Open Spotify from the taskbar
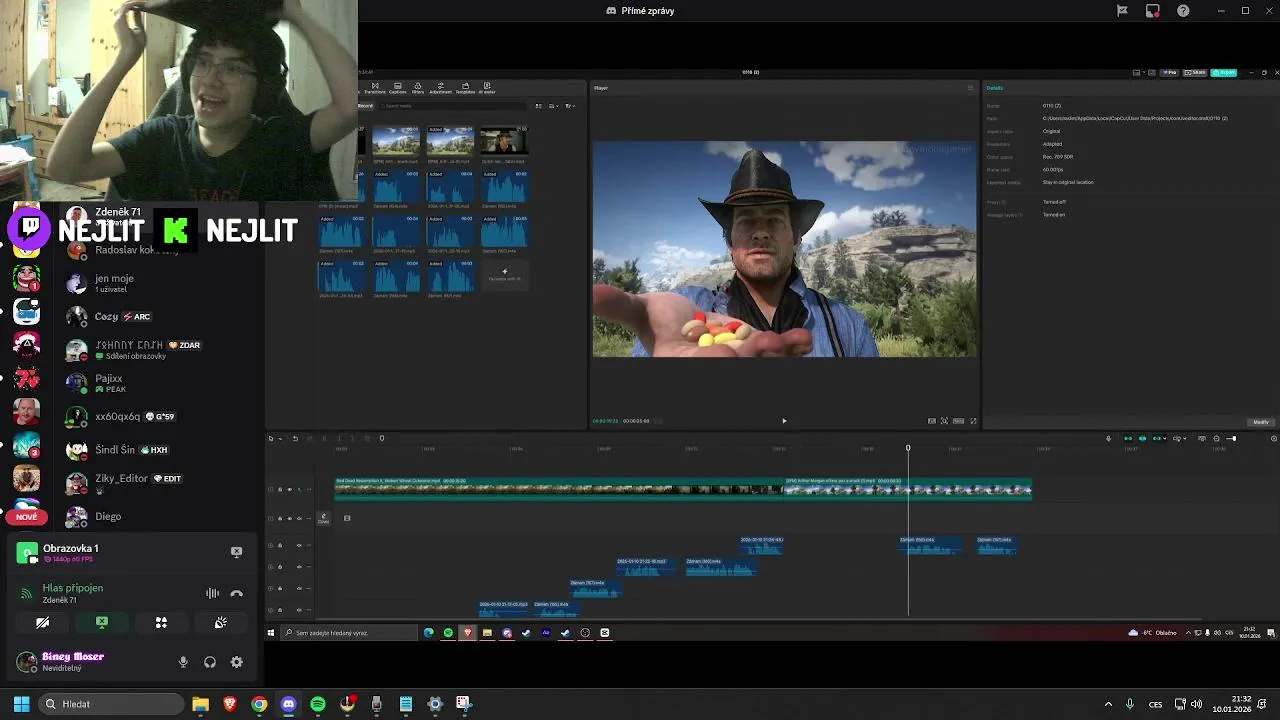The image size is (1280, 720). click(x=318, y=704)
